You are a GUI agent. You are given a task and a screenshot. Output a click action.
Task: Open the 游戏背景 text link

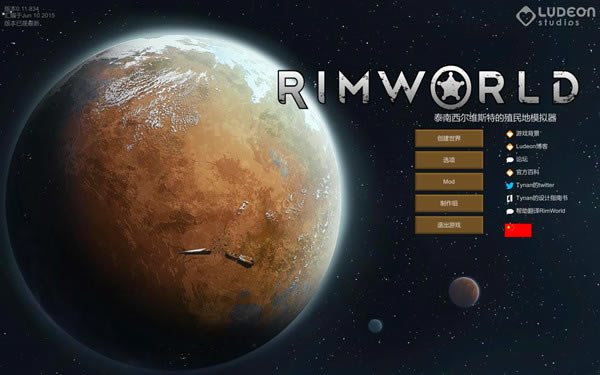(x=528, y=134)
